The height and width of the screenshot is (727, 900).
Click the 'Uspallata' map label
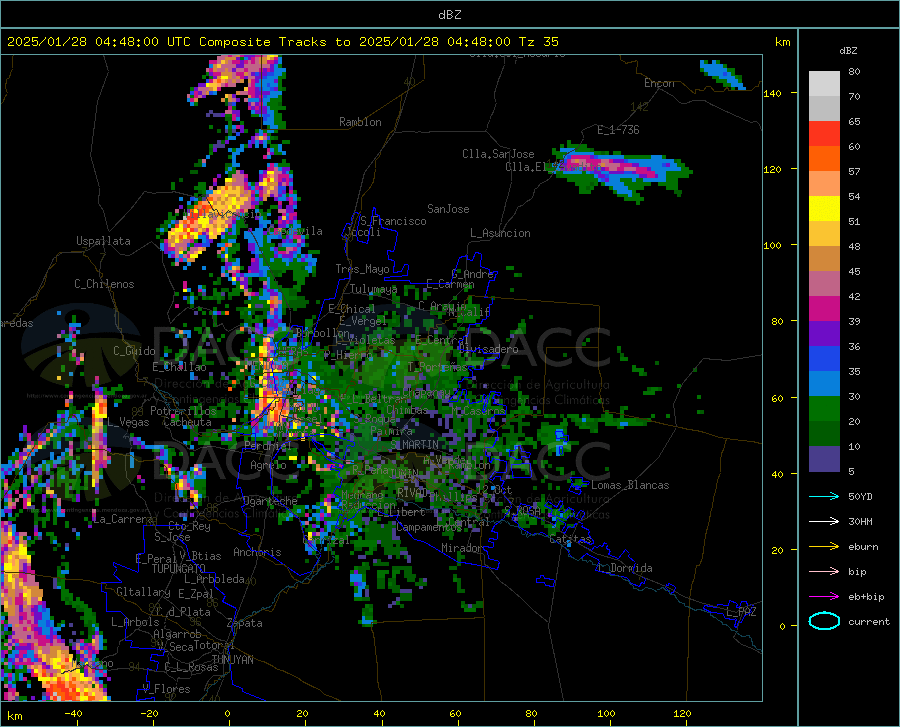coord(103,241)
